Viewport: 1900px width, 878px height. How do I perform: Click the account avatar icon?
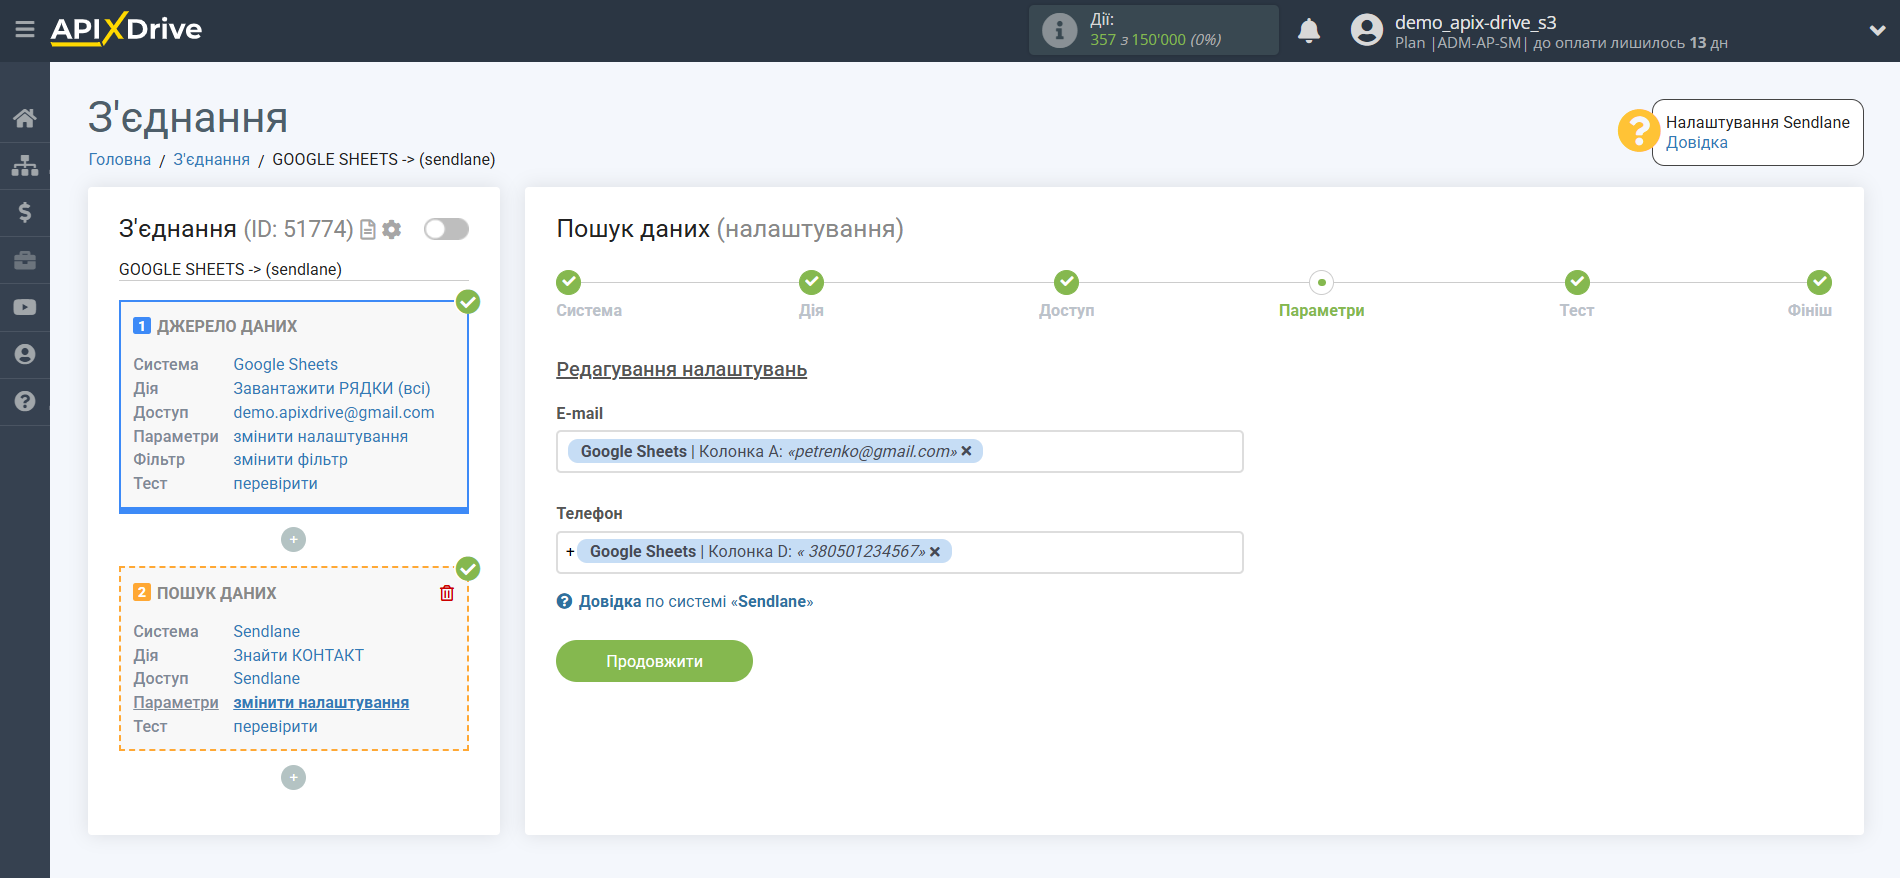(x=1366, y=30)
